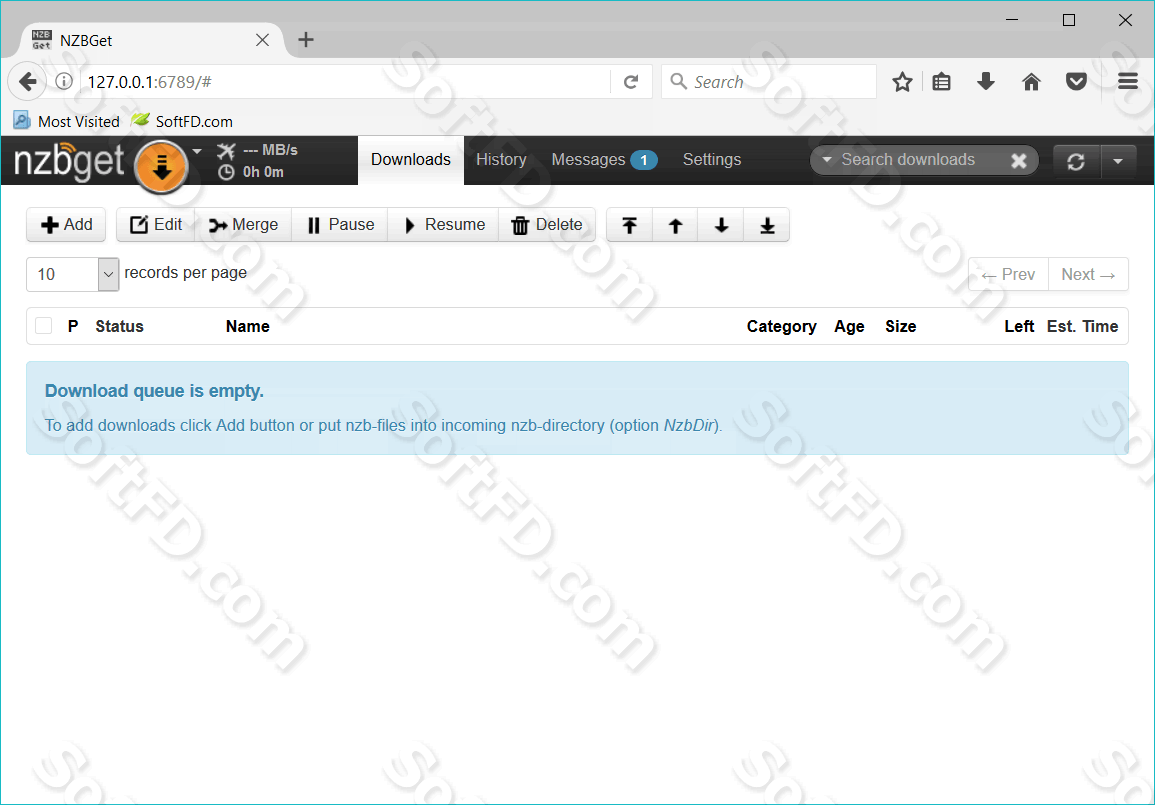Viewport: 1155px width, 805px height.
Task: Click the P priority column header
Action: (73, 326)
